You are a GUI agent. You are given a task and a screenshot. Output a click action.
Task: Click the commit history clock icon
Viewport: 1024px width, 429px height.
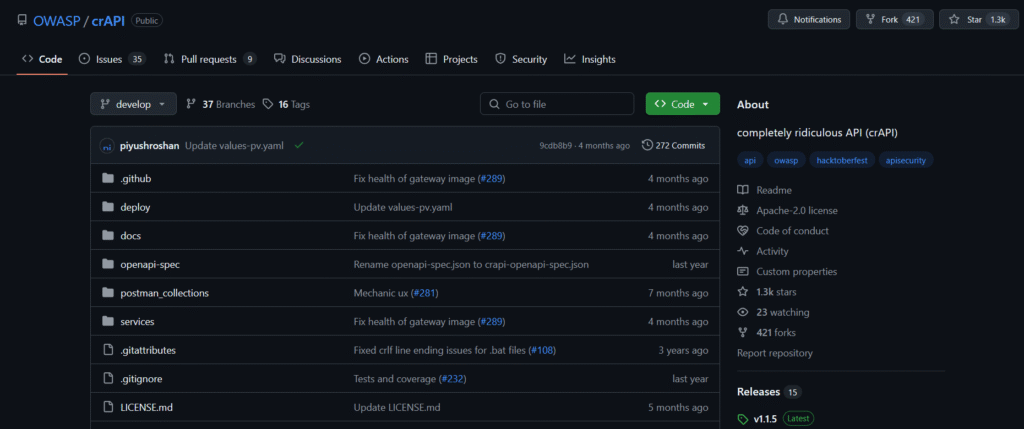point(647,145)
